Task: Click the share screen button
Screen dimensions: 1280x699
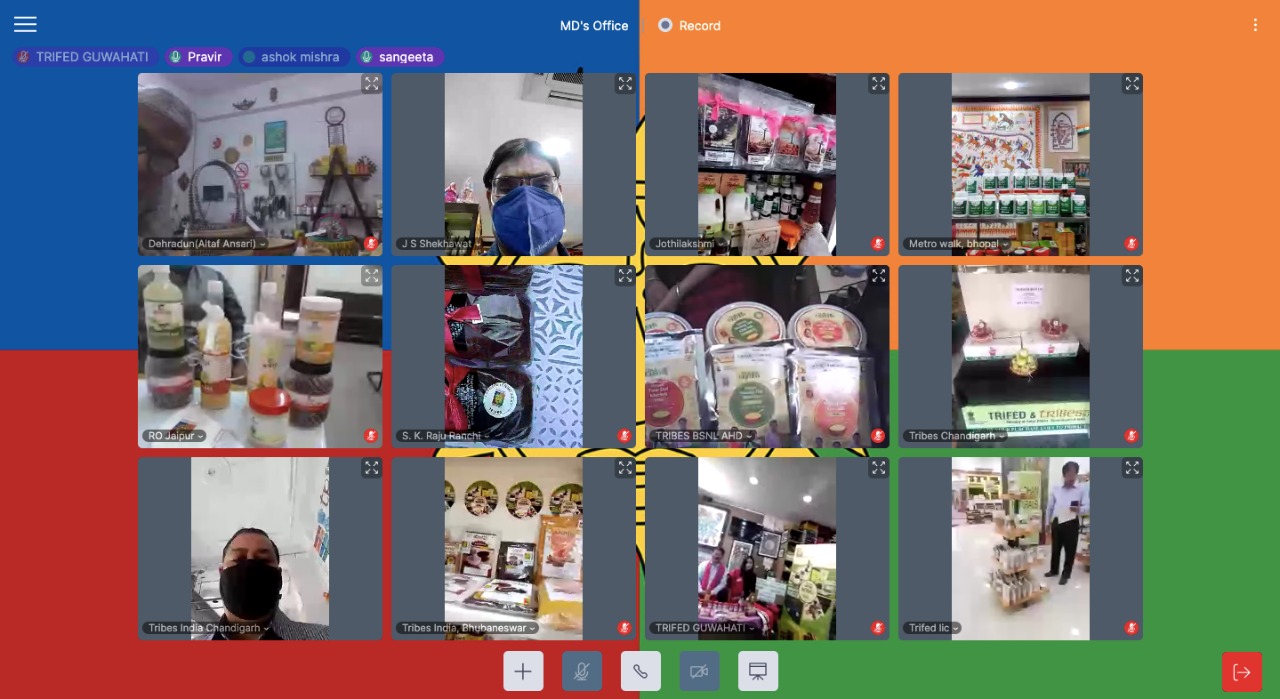Action: 758,671
